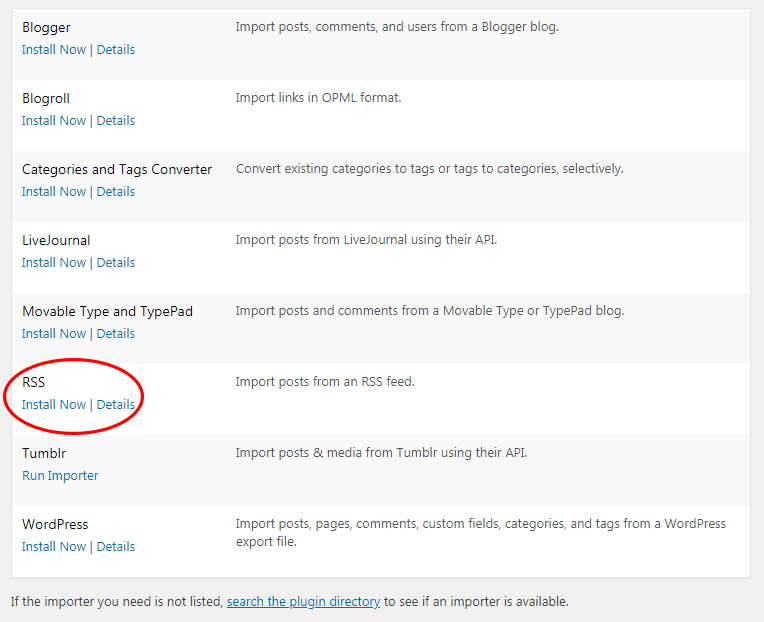Select the WordPress importer title

tap(55, 525)
